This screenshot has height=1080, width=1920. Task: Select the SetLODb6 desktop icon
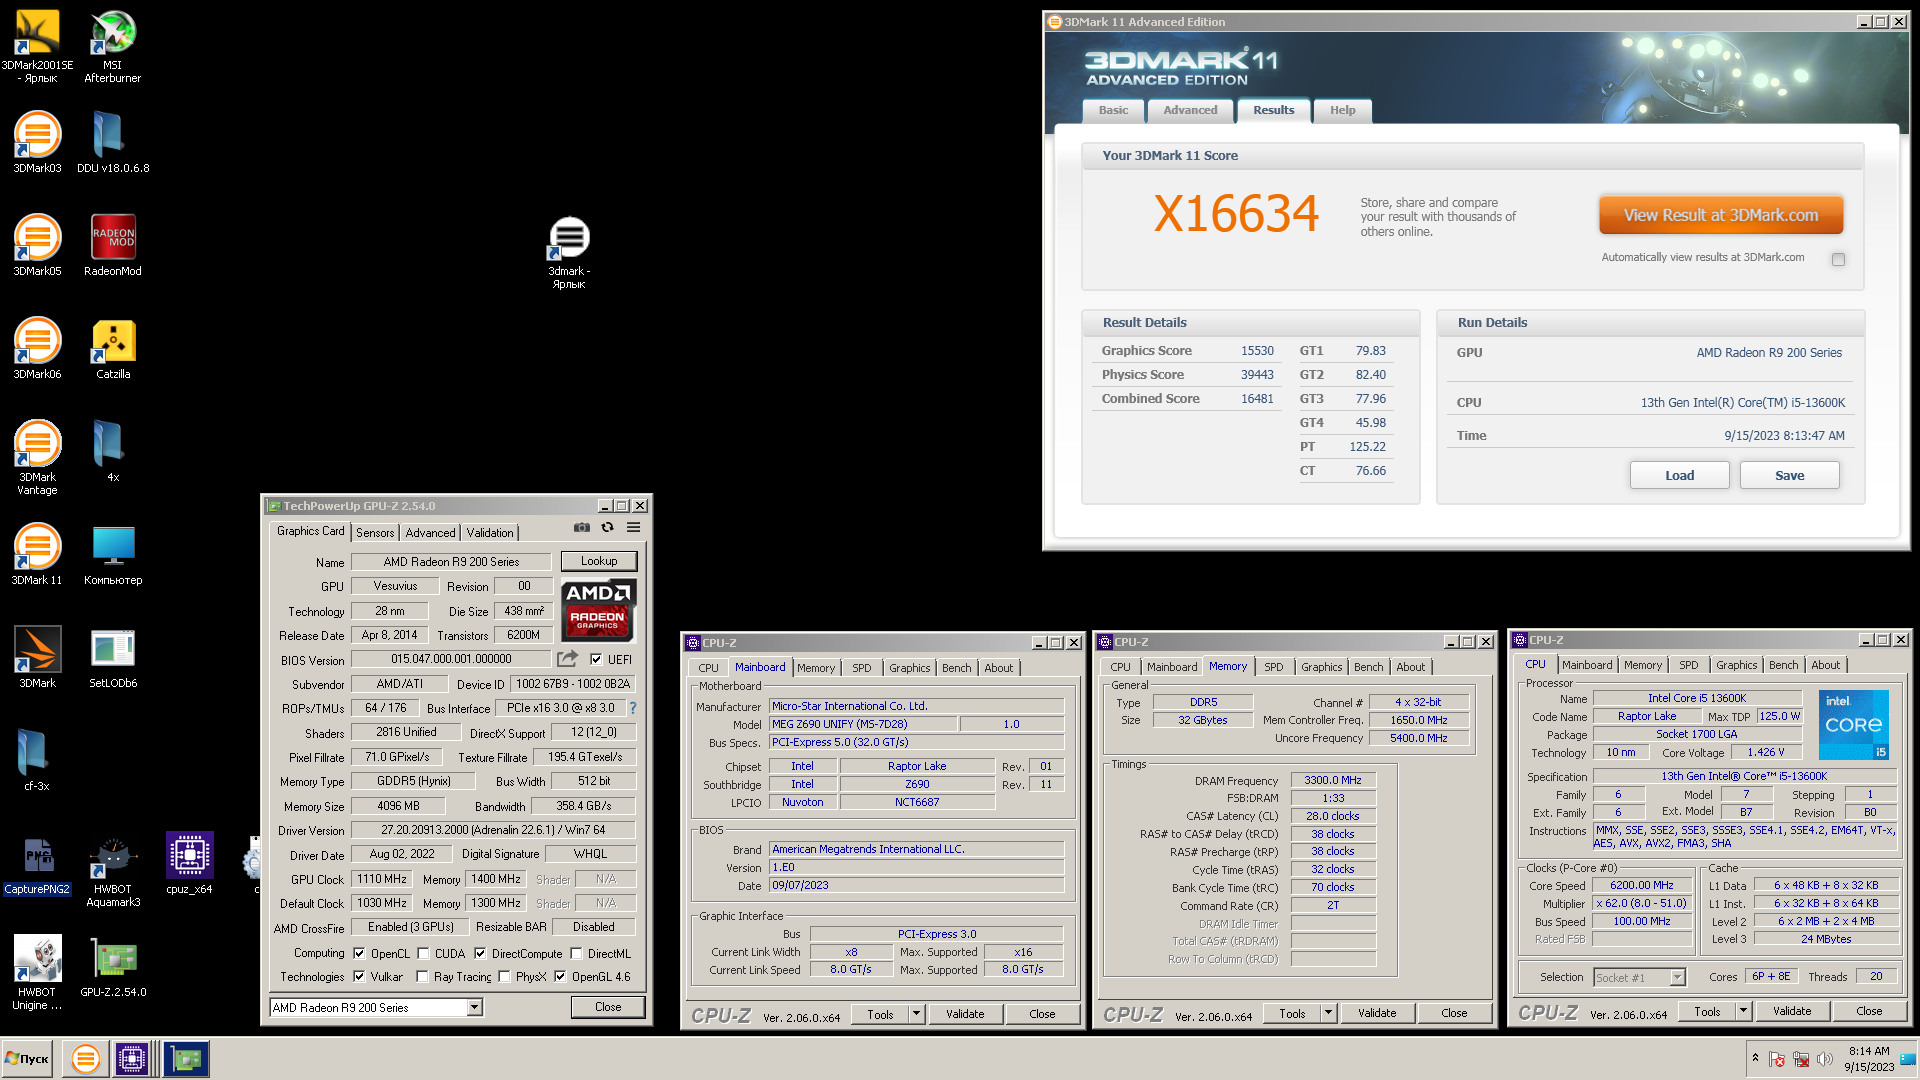click(113, 657)
